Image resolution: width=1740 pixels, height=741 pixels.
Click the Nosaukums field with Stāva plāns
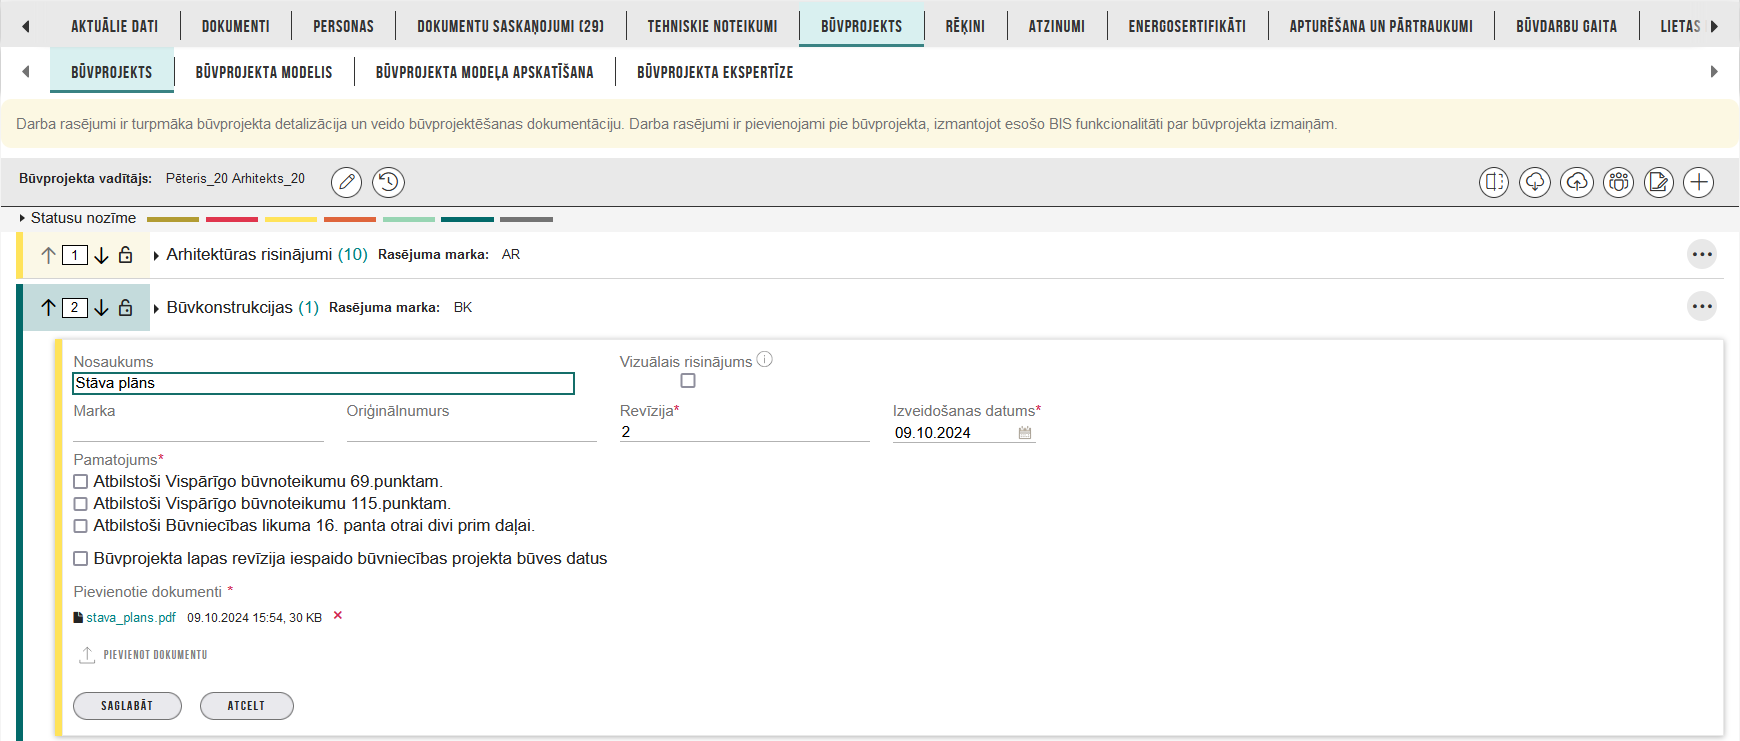324,383
